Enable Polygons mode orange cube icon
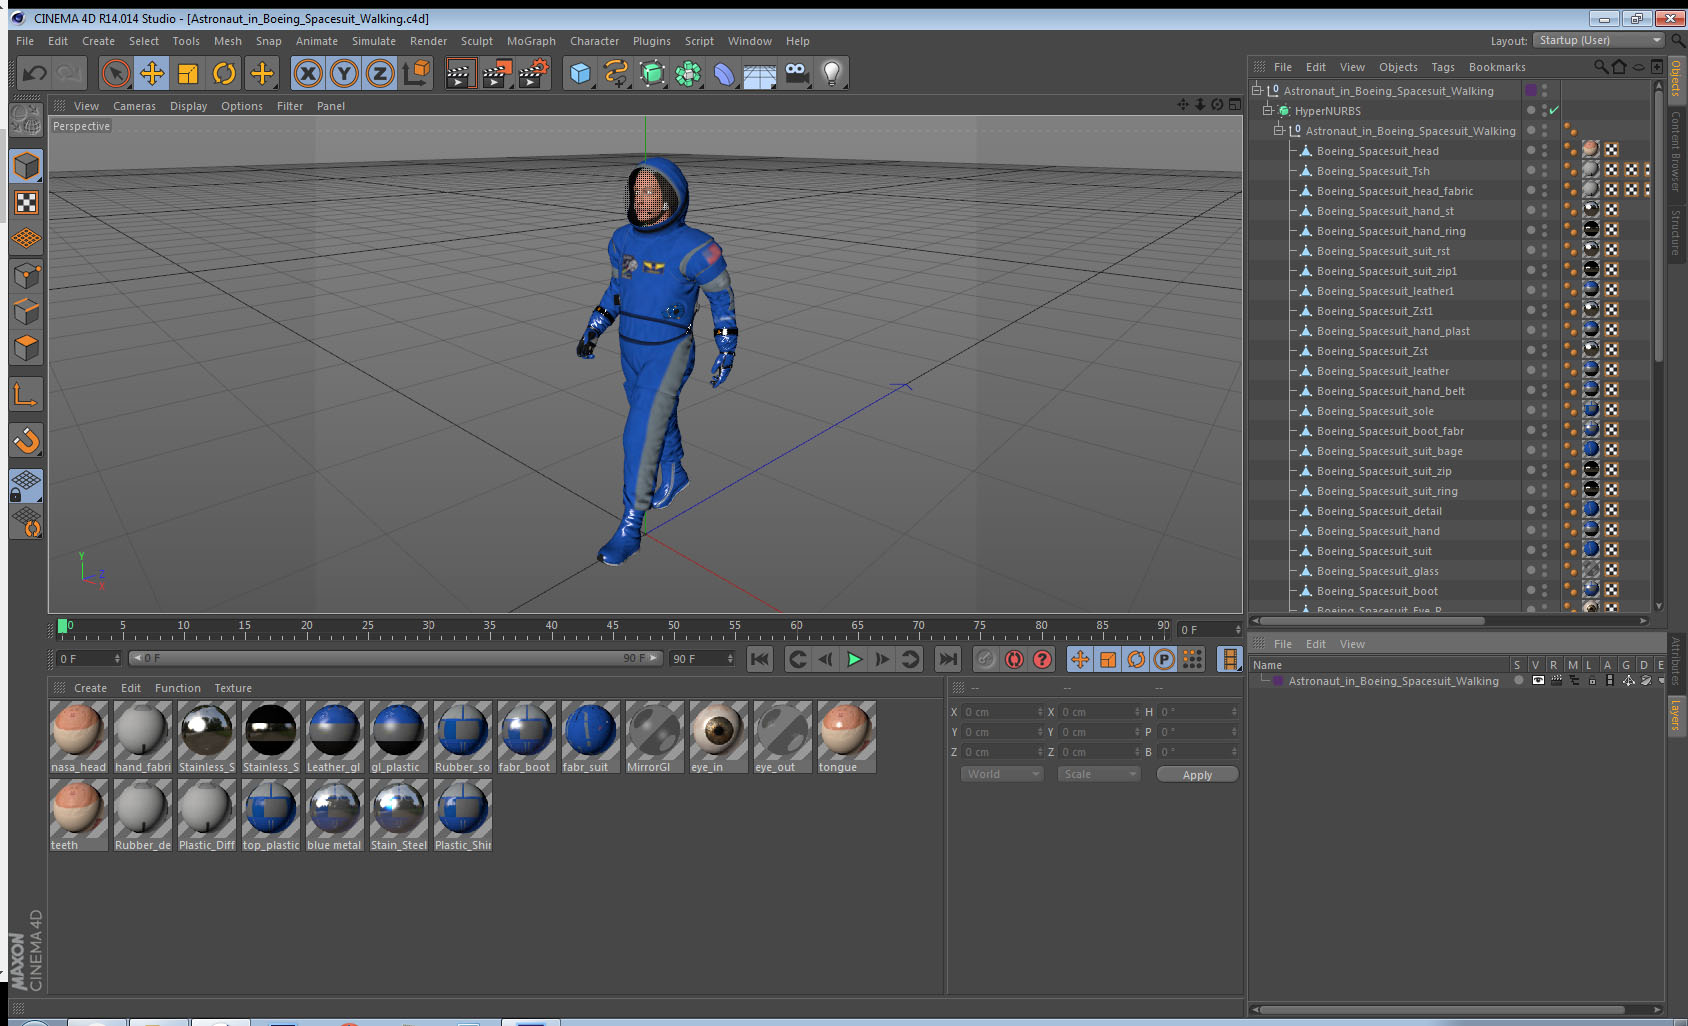 (26, 348)
